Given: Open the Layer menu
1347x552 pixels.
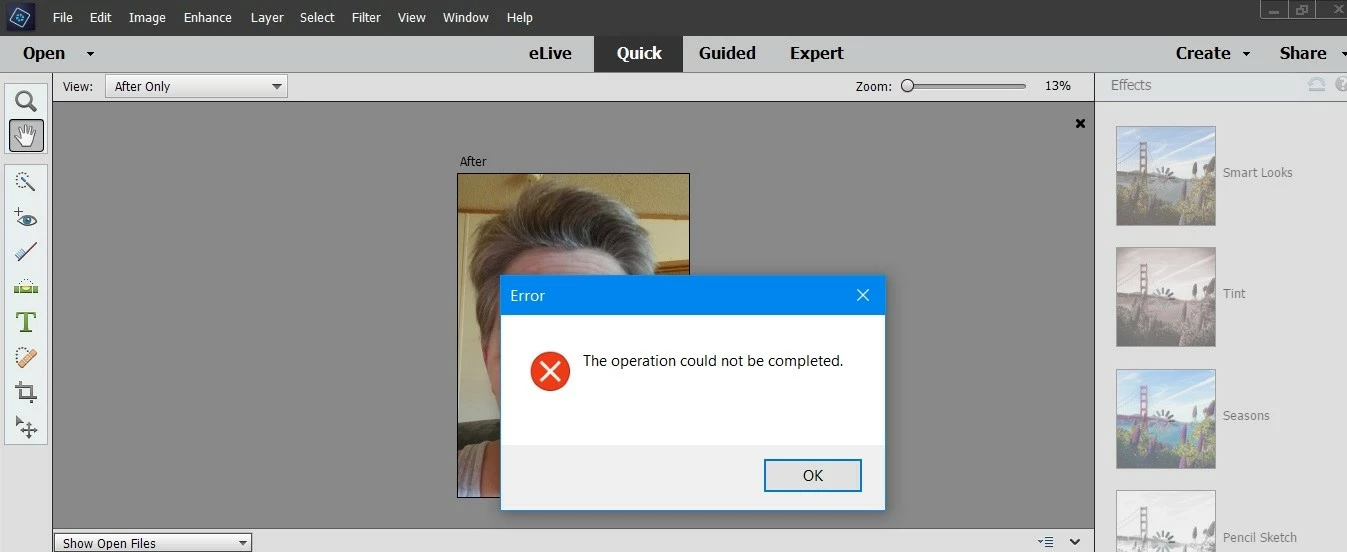Looking at the screenshot, I should tap(267, 17).
